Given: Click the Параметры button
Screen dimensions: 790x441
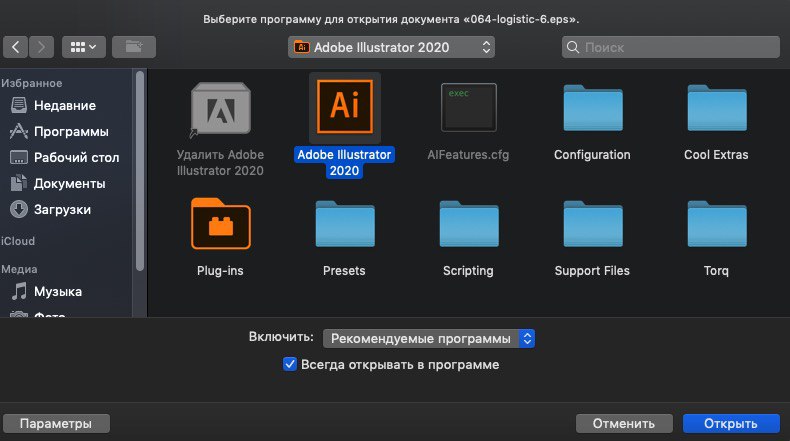Looking at the screenshot, I should [x=56, y=423].
